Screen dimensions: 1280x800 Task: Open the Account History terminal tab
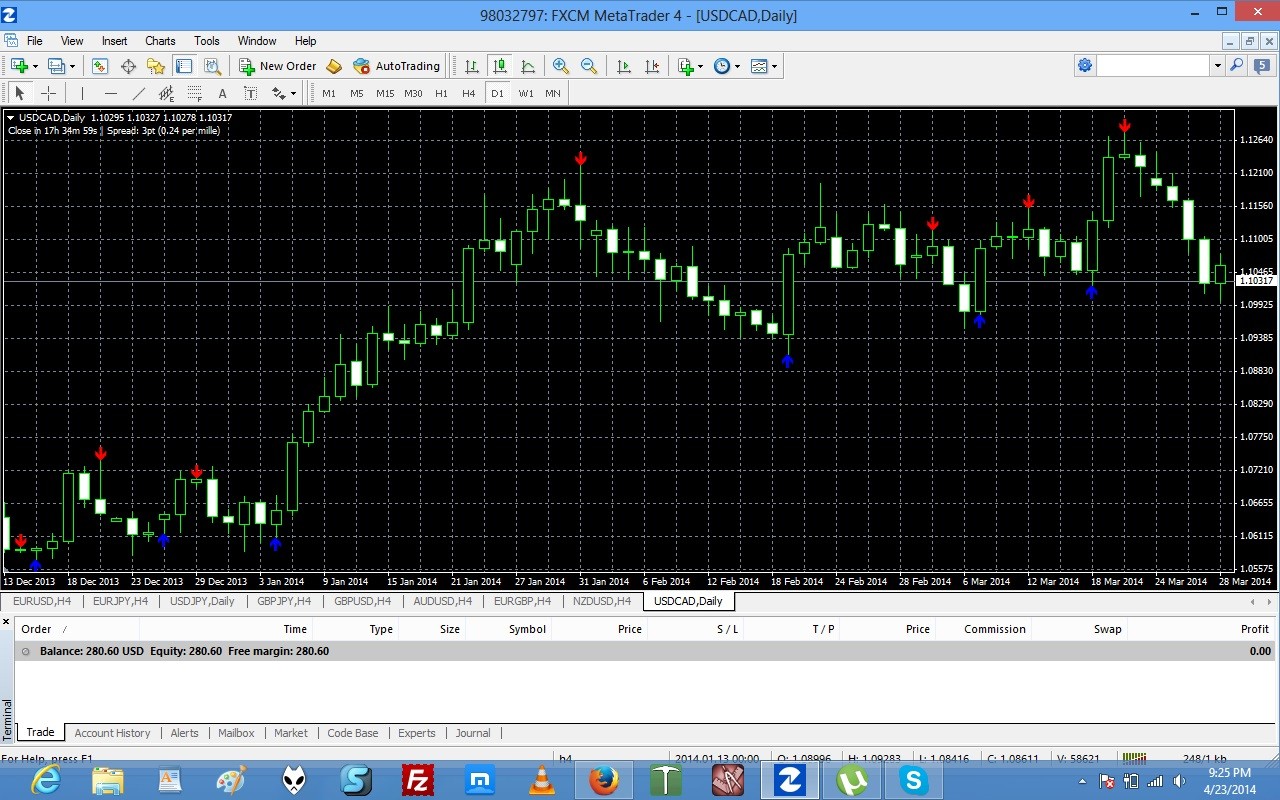point(112,733)
